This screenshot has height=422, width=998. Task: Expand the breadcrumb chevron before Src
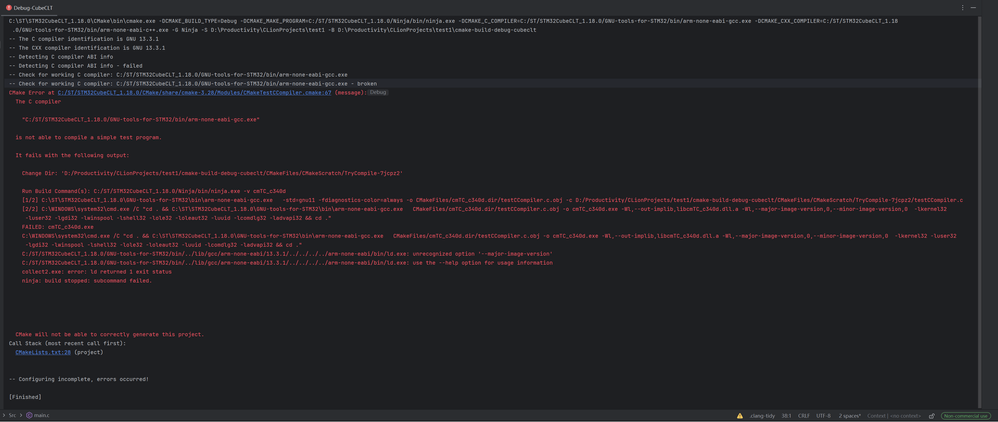point(4,415)
